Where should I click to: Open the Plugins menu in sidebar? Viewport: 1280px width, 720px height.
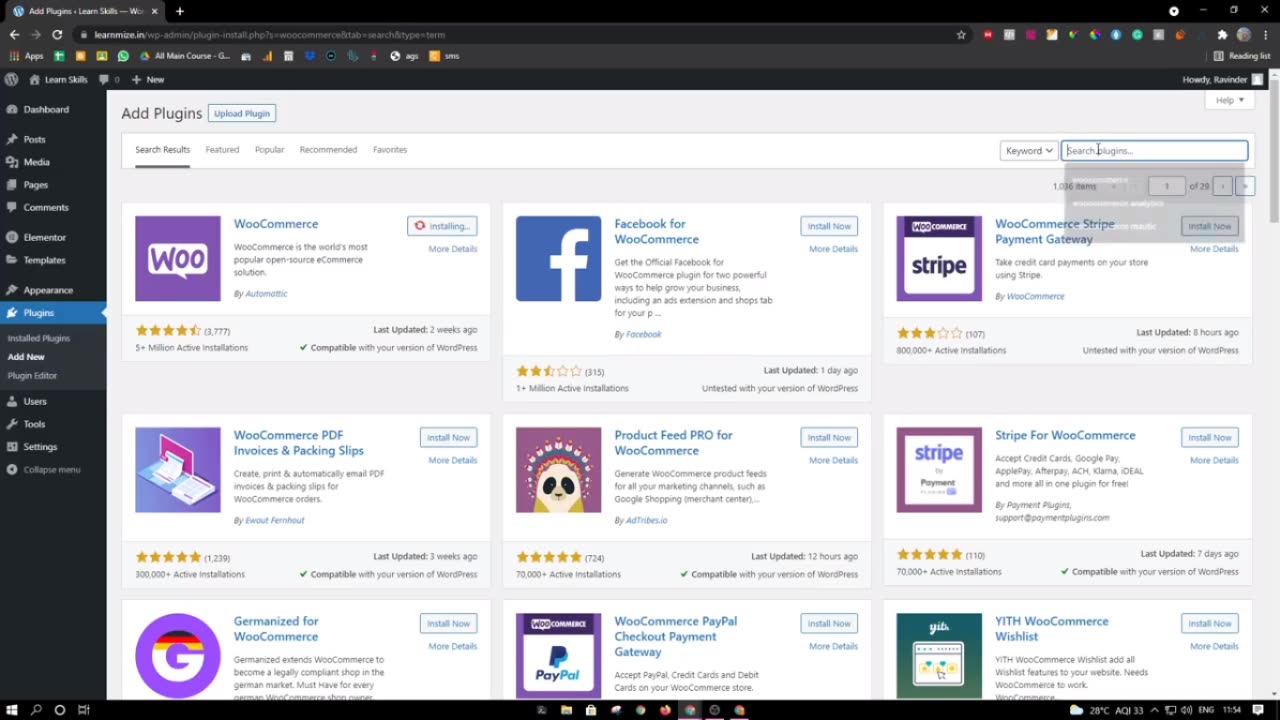coord(39,313)
